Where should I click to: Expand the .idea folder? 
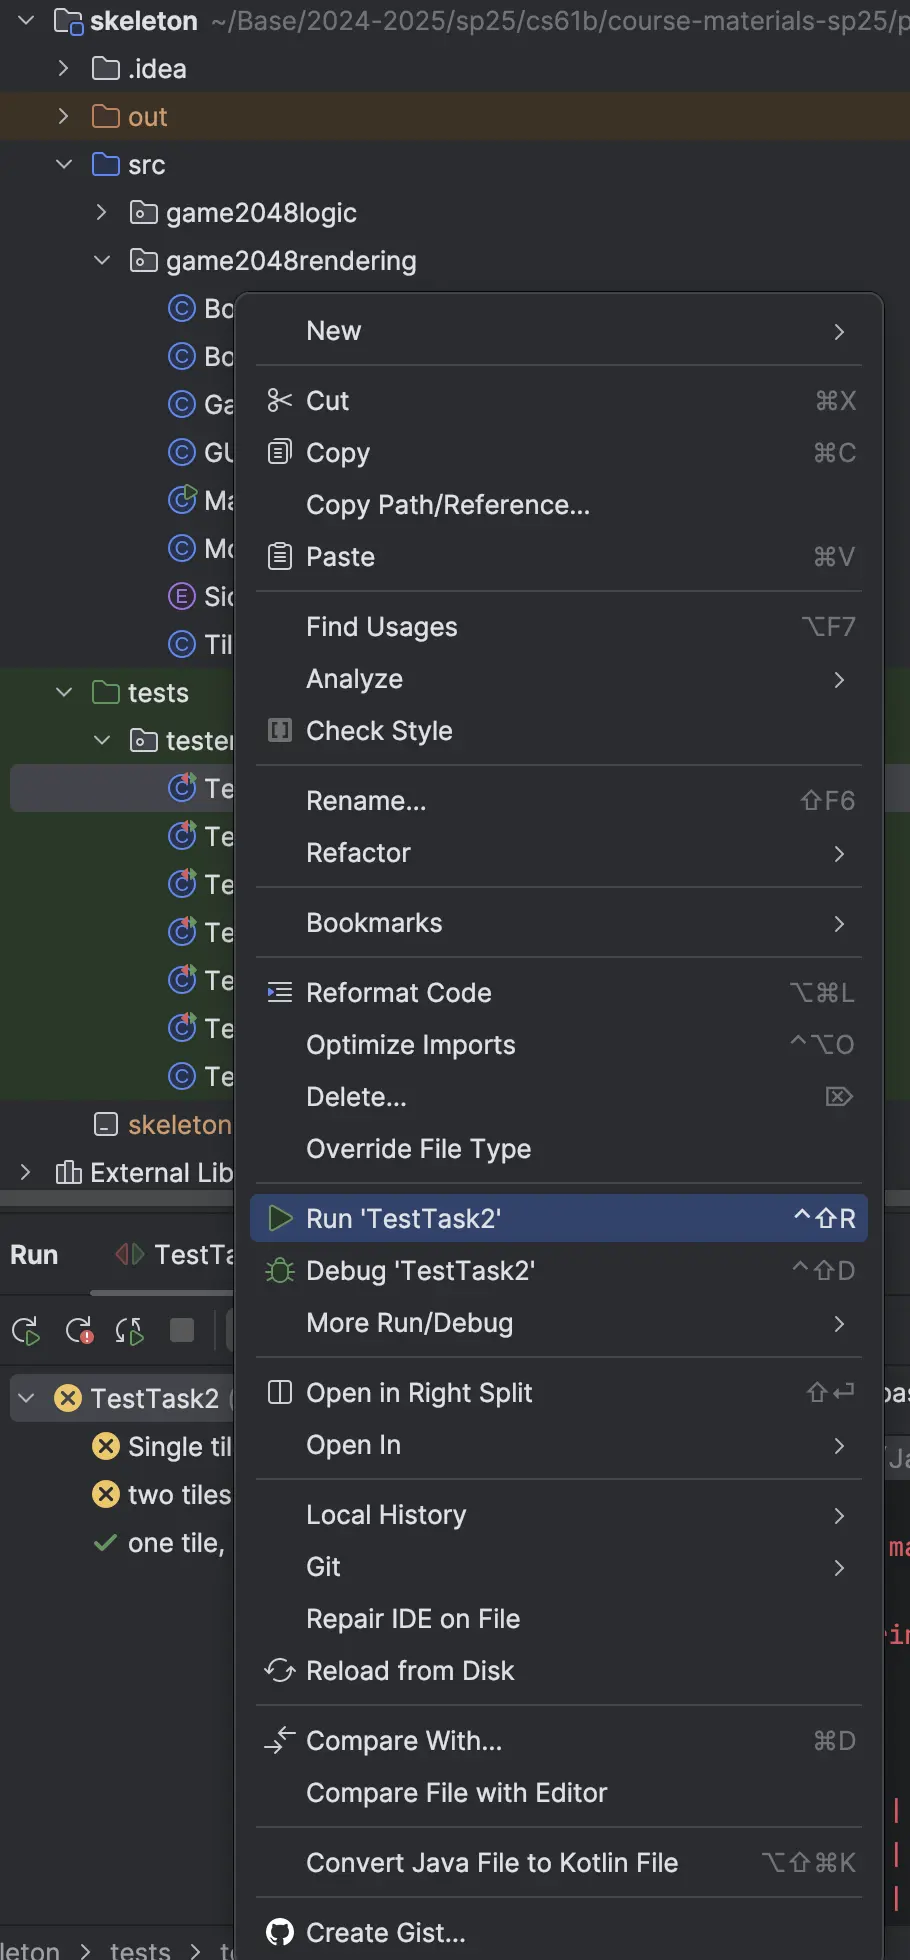(64, 68)
